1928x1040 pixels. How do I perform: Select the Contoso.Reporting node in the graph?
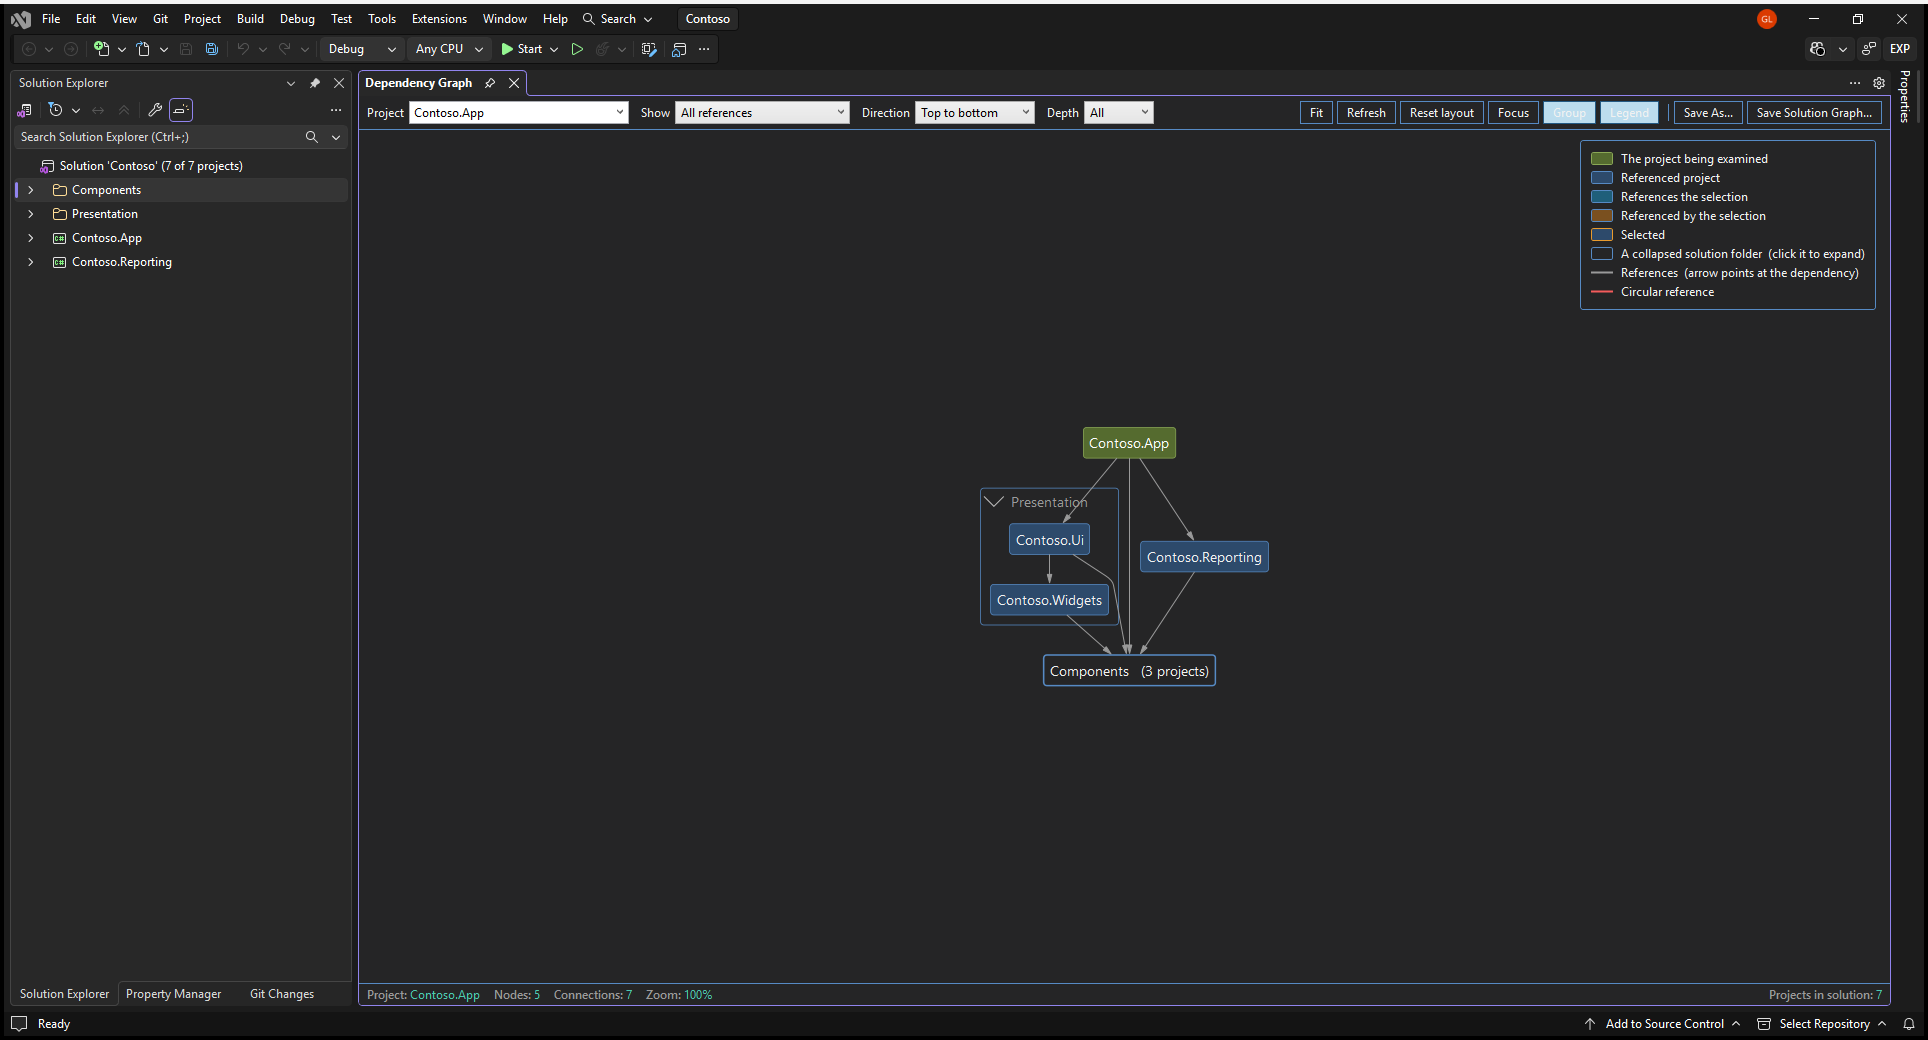click(1204, 557)
